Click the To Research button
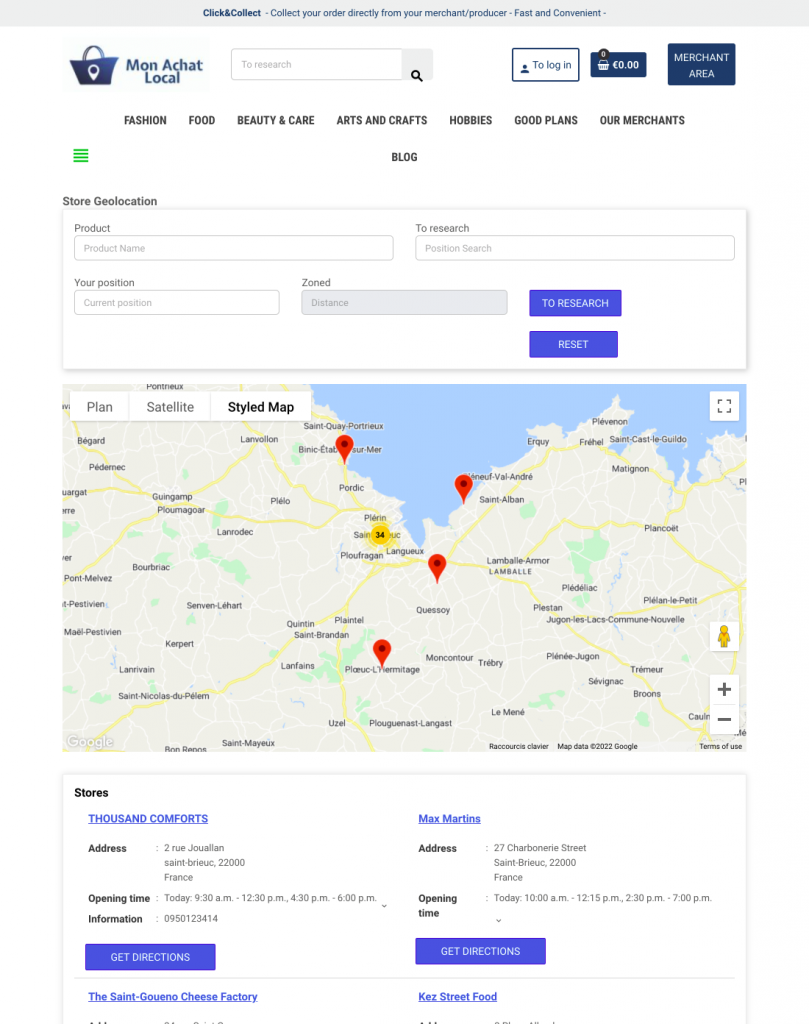The height and width of the screenshot is (1024, 809). 575,303
